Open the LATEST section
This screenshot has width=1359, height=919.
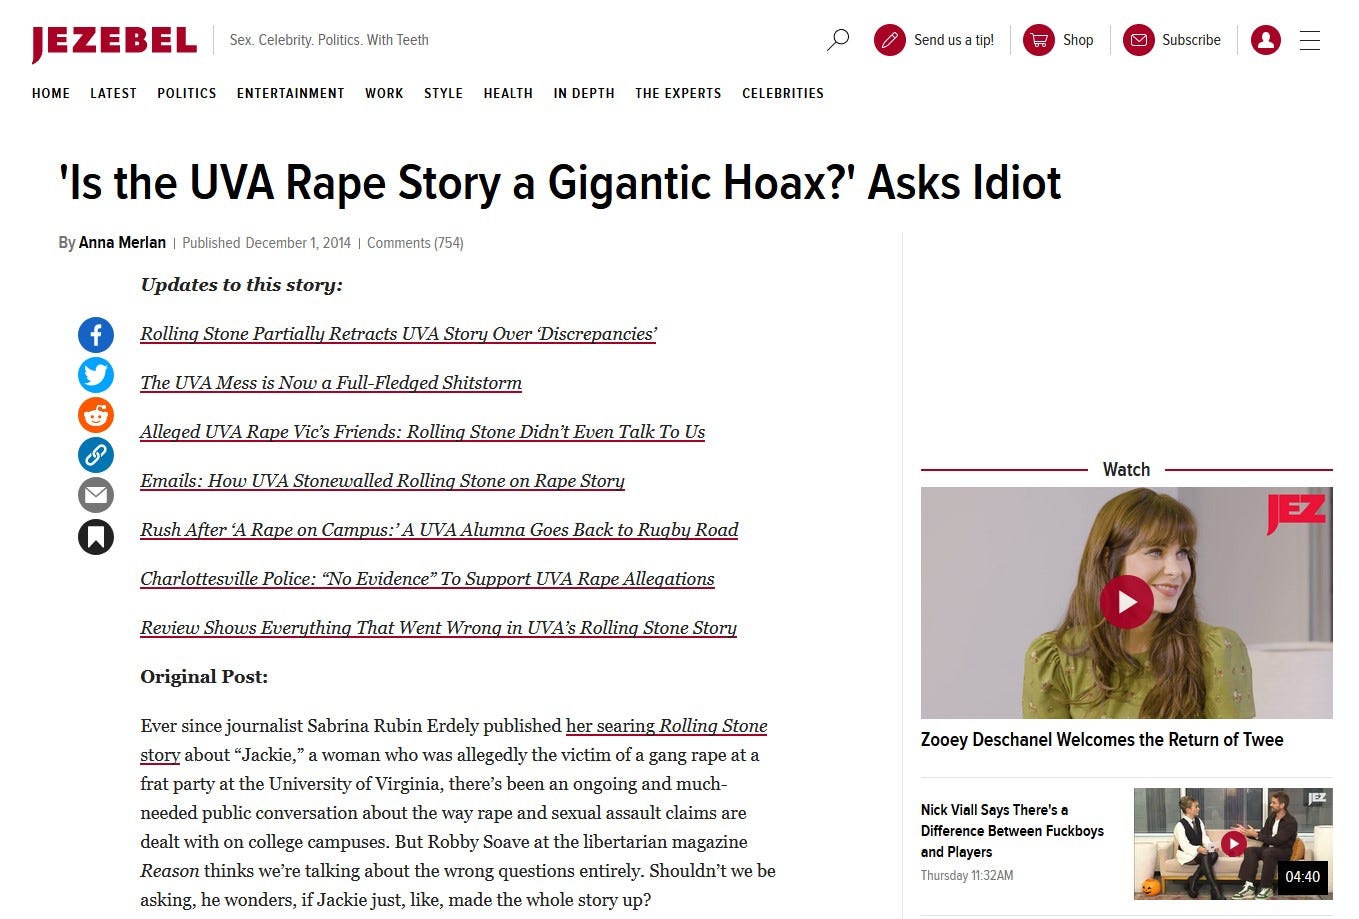pyautogui.click(x=113, y=93)
